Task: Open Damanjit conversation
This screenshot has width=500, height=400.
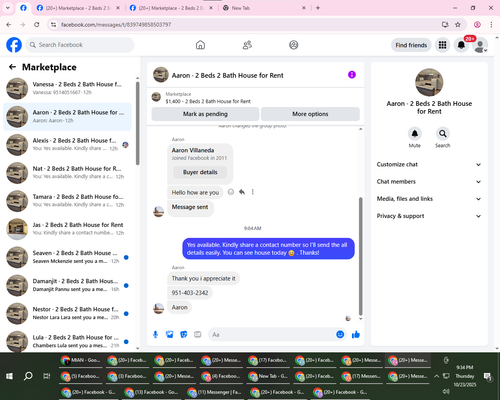Action: tap(67, 285)
